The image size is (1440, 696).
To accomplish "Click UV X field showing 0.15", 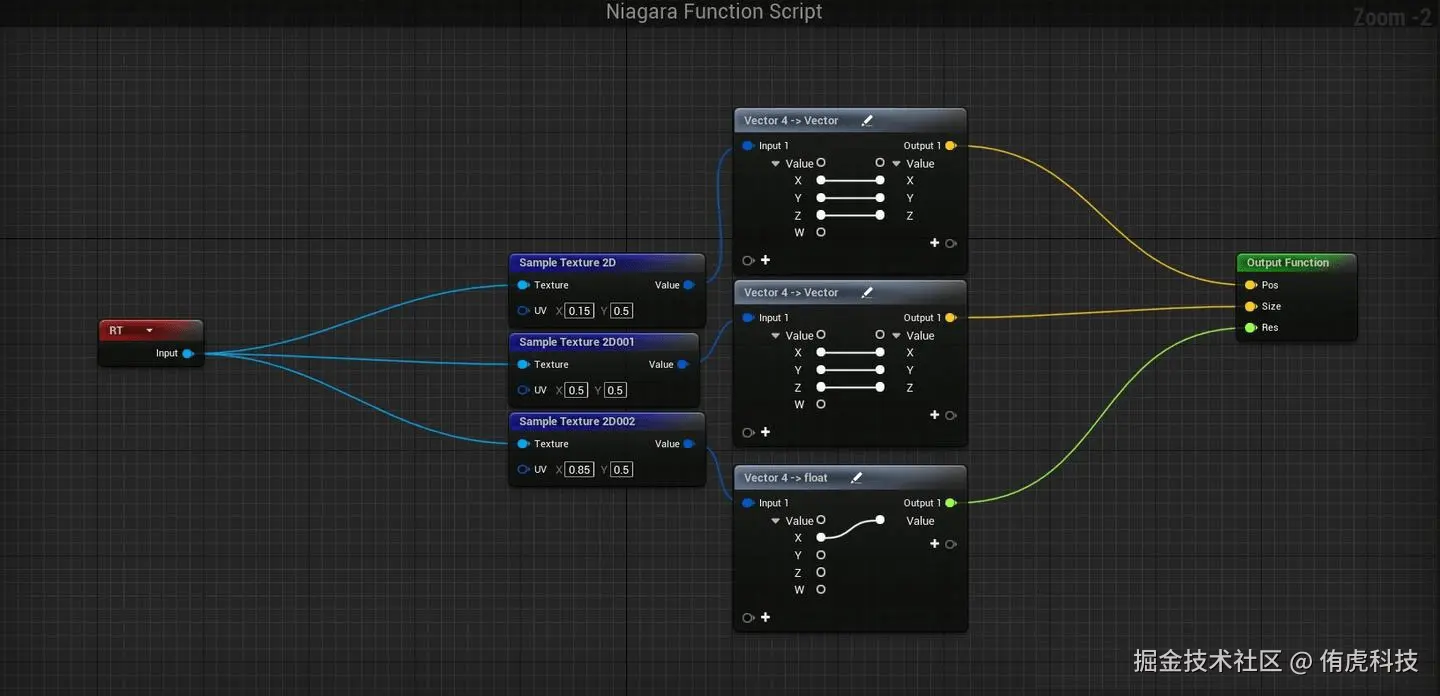I will pos(579,311).
